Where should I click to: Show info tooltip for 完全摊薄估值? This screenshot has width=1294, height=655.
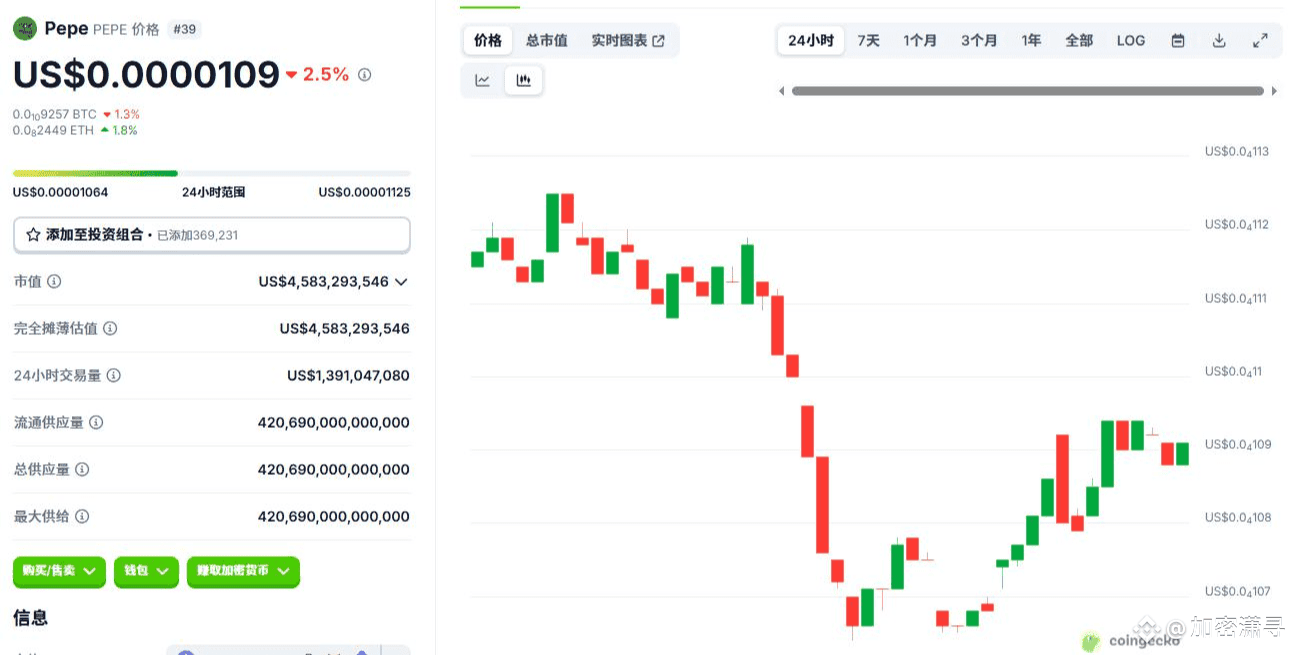(110, 329)
